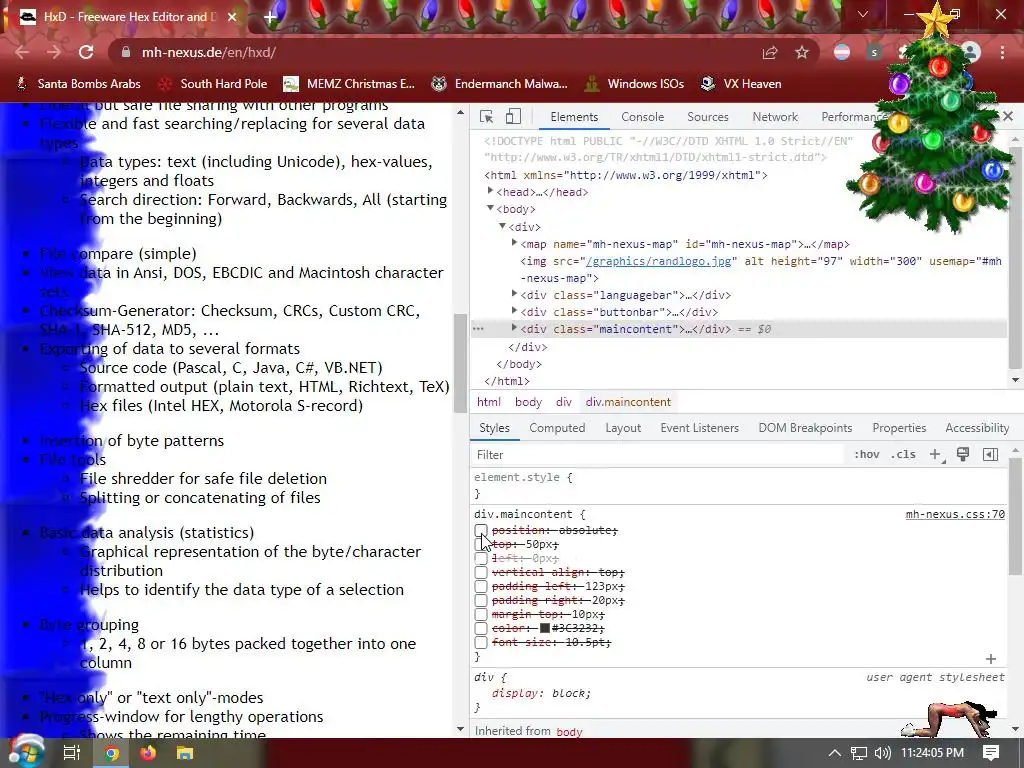This screenshot has height=768, width=1024.
Task: Click the Chrome taskbar icon
Action: (x=112, y=753)
